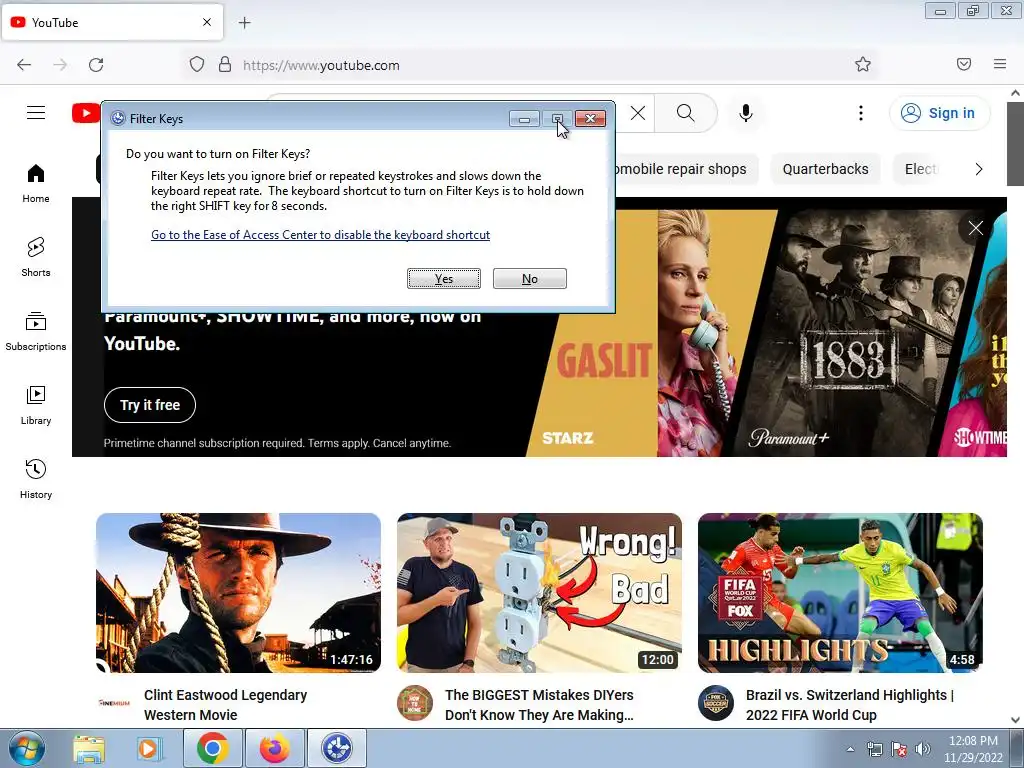Open the network tray icon
The width and height of the screenshot is (1024, 768).
874,749
